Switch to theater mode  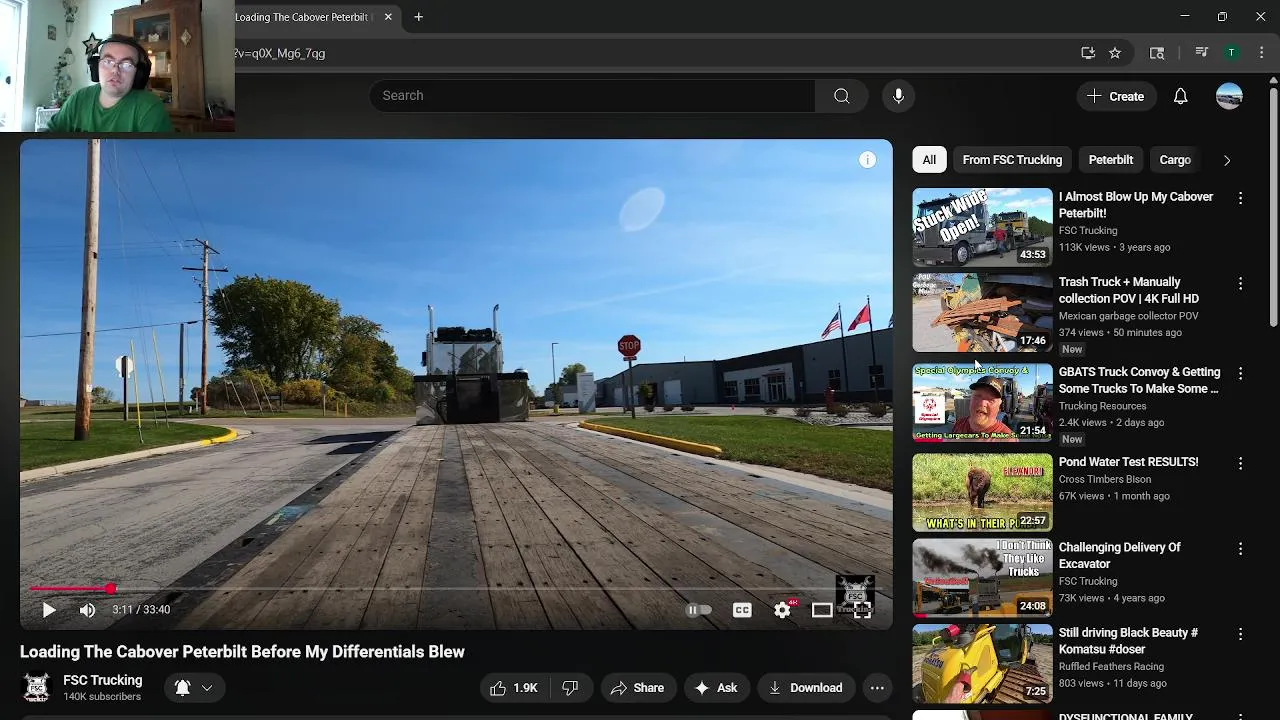tap(822, 610)
